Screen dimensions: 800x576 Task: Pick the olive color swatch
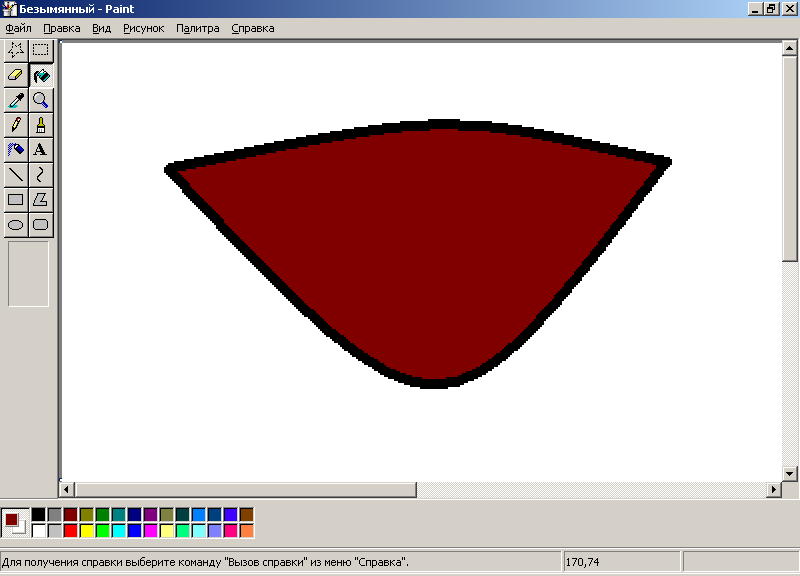coord(87,514)
